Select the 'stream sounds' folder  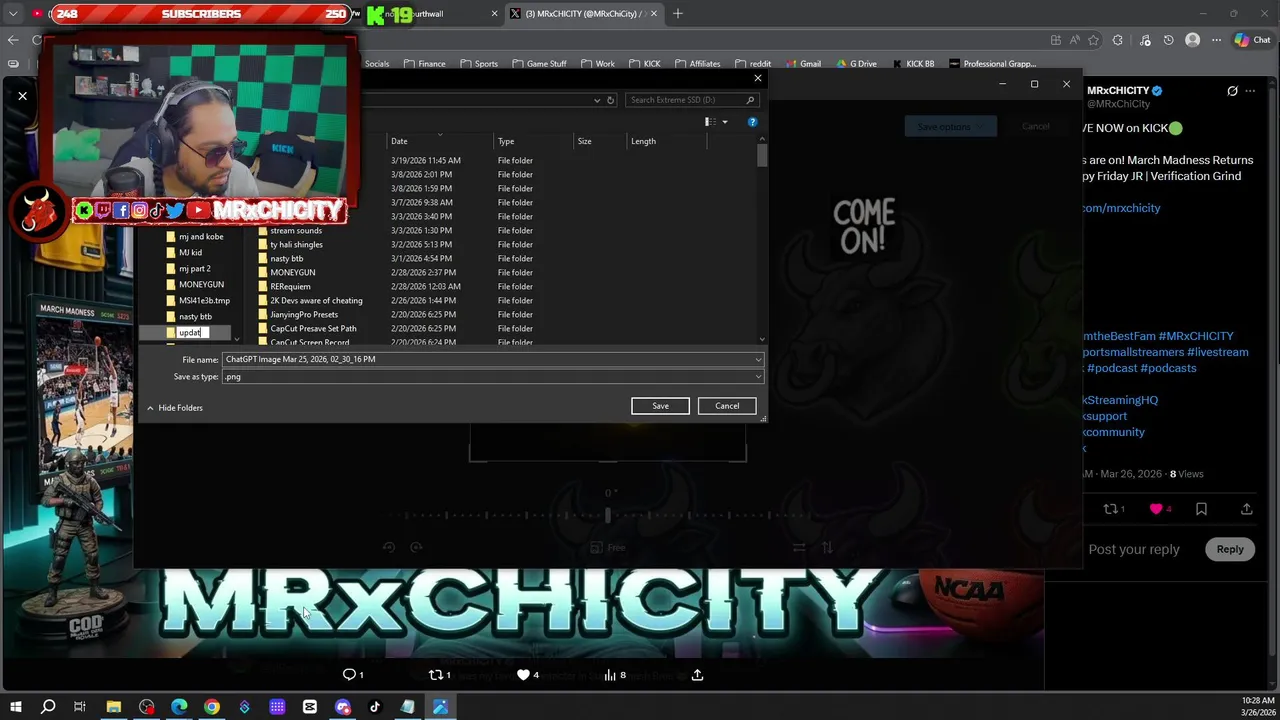click(x=295, y=231)
